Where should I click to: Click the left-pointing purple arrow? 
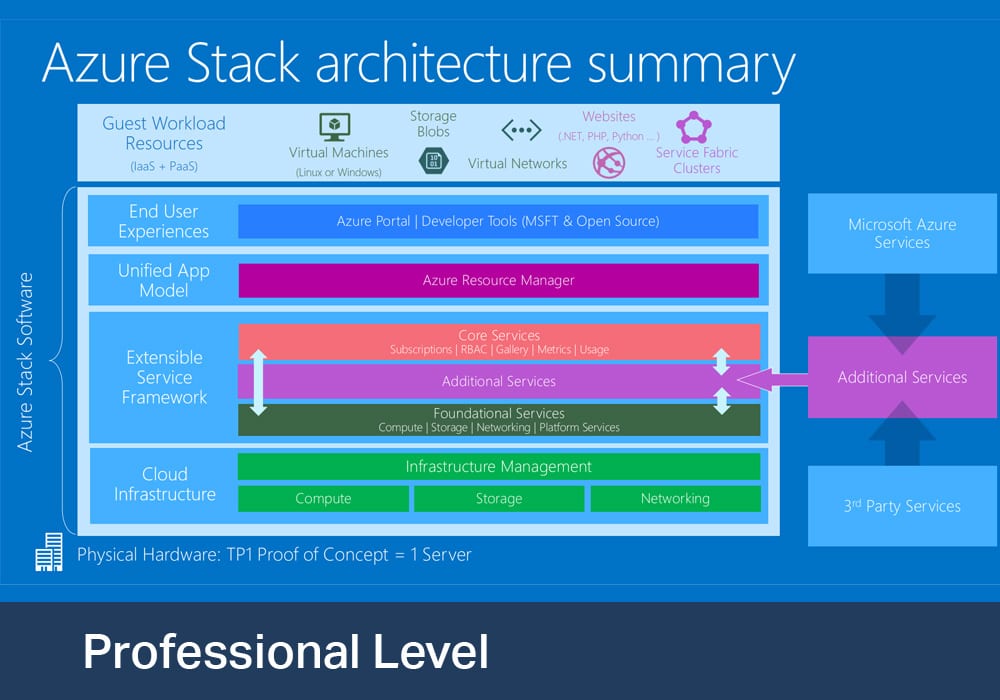pyautogui.click(x=772, y=380)
